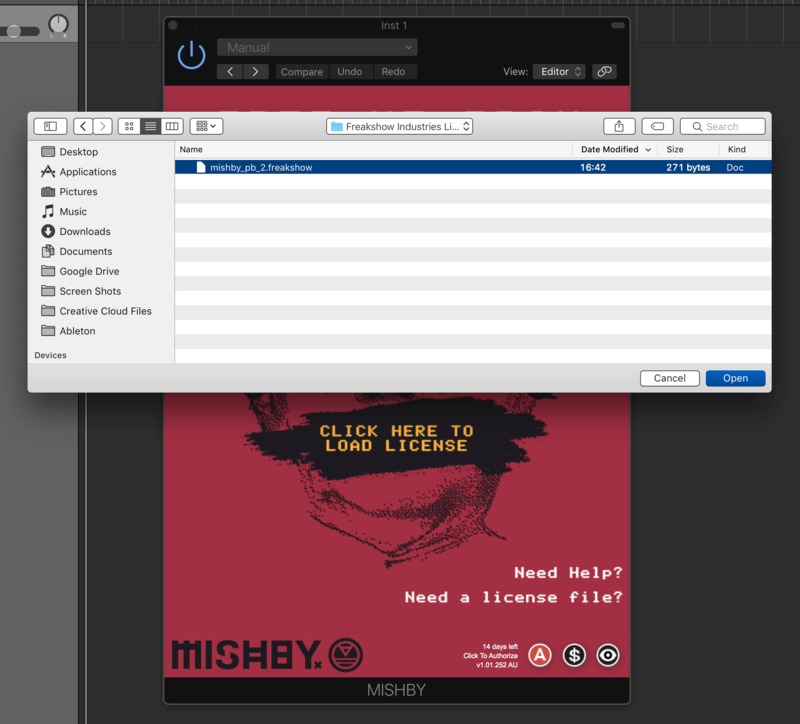
Task: Open the Freakshow Industries folder path popup
Action: 399,126
